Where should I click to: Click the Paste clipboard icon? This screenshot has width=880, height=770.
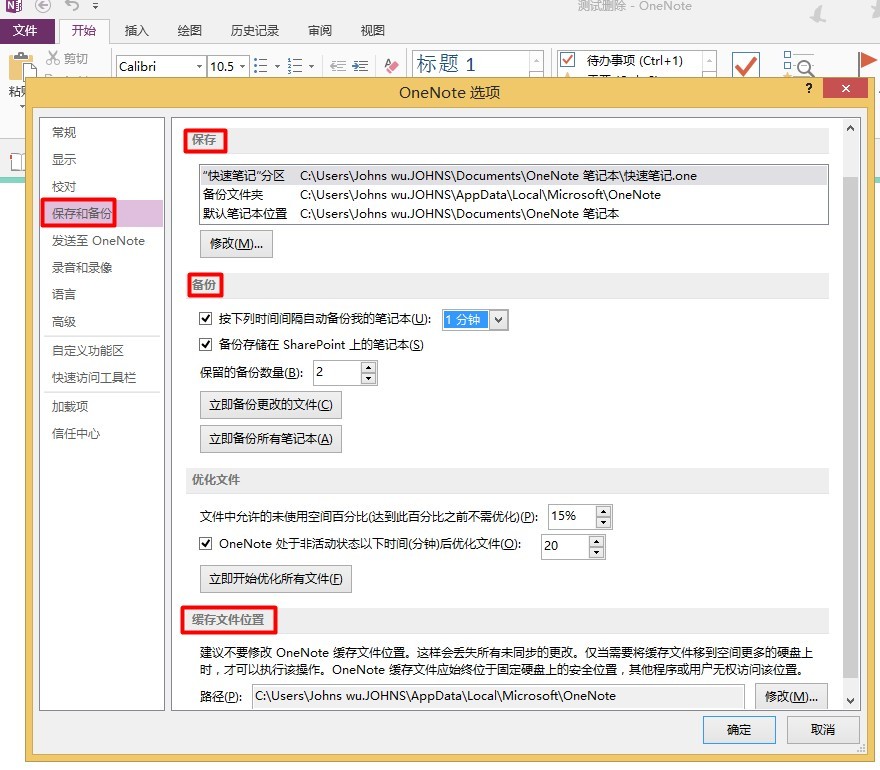pos(22,67)
